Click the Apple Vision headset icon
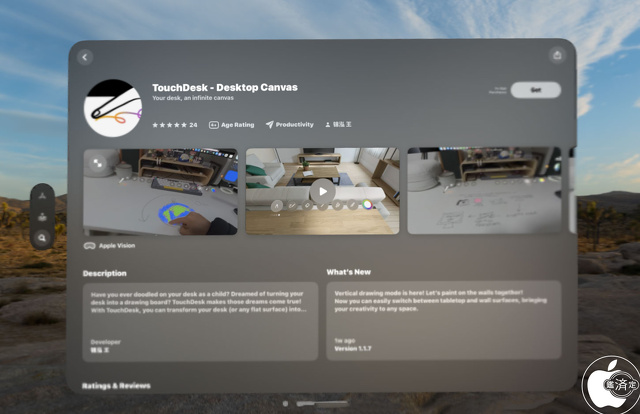This screenshot has width=640, height=414. click(89, 246)
